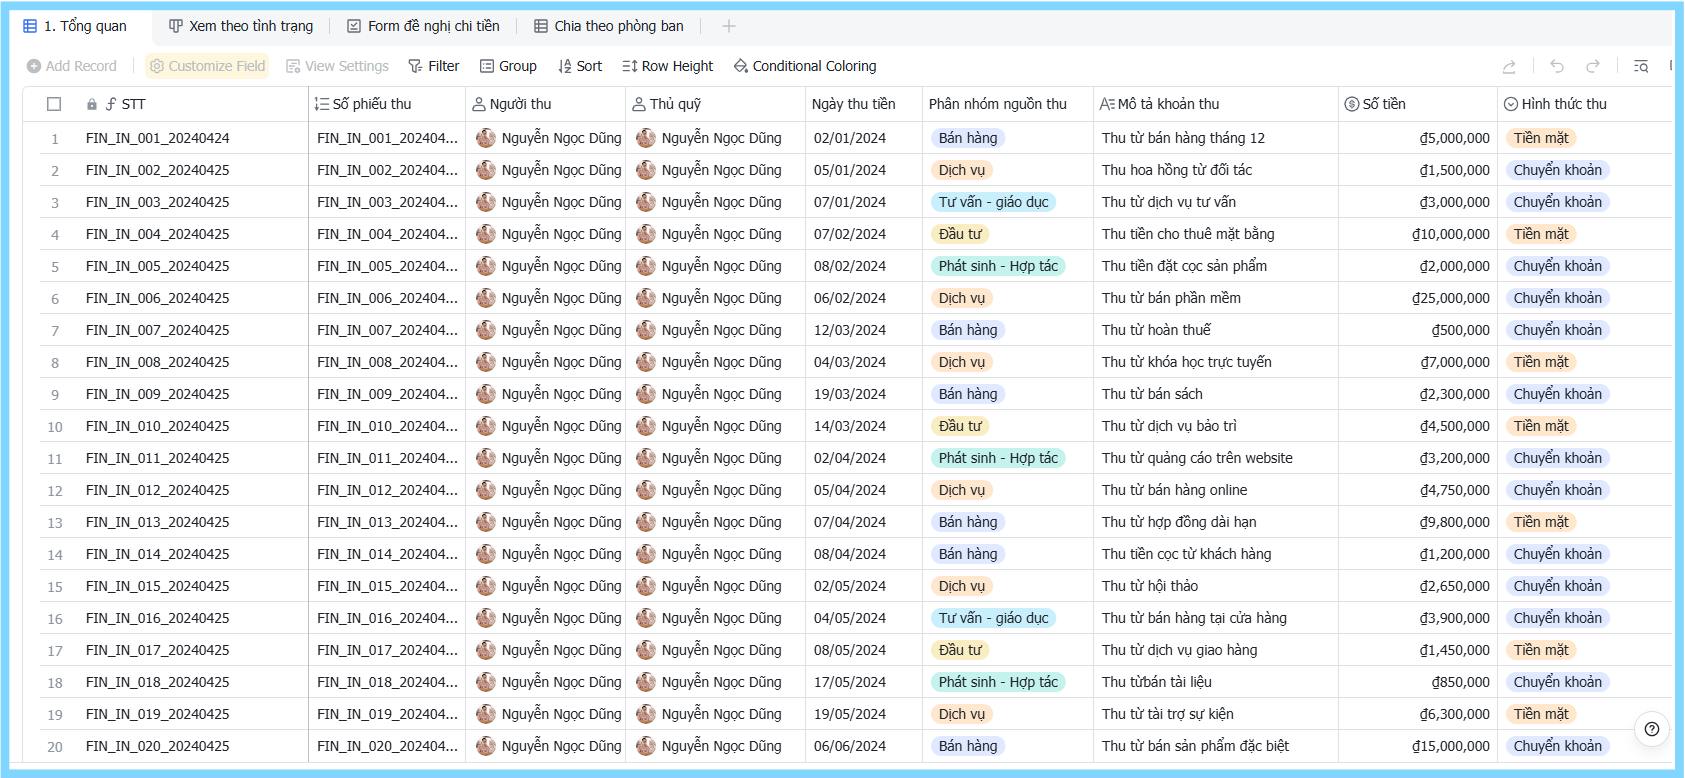Image resolution: width=1685 pixels, height=778 pixels.
Task: Click the Sort arrows icon
Action: pyautogui.click(x=565, y=66)
